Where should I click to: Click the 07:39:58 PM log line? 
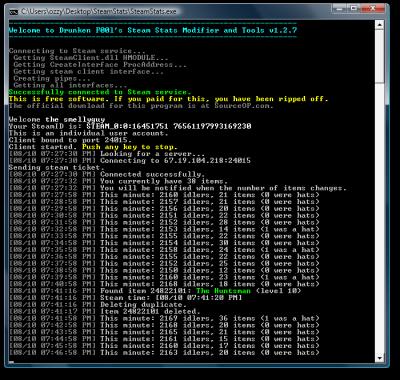(164, 277)
